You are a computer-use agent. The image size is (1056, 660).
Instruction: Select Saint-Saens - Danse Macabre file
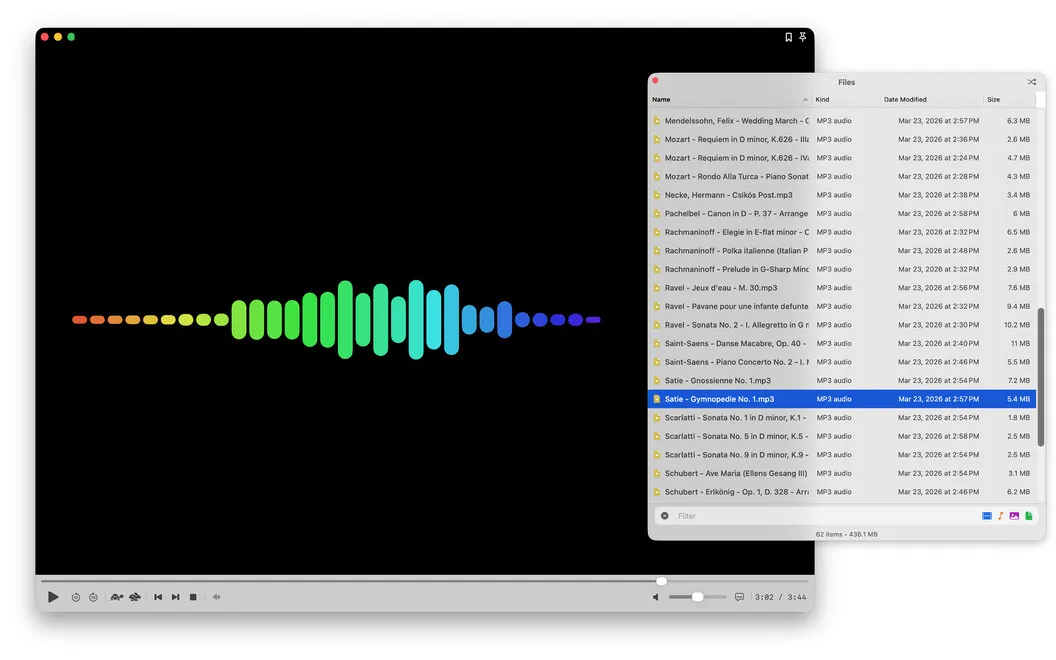842,343
